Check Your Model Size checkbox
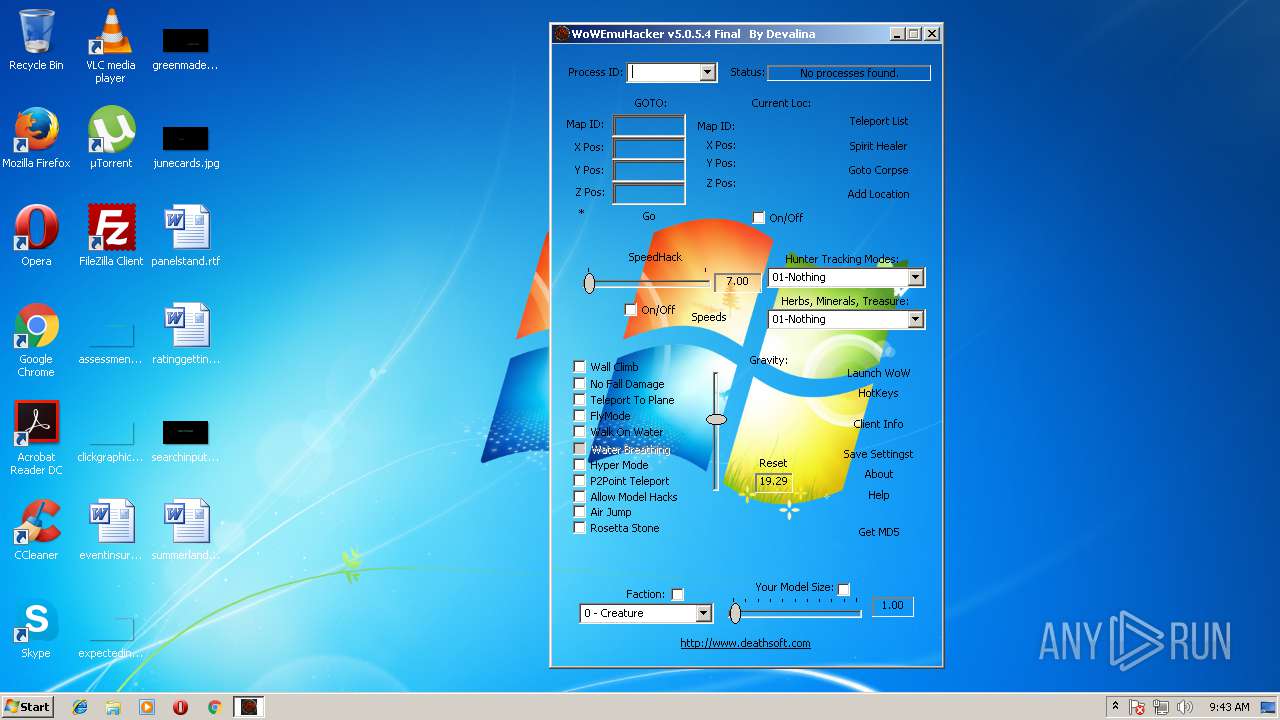Image resolution: width=1280 pixels, height=720 pixels. (x=843, y=589)
